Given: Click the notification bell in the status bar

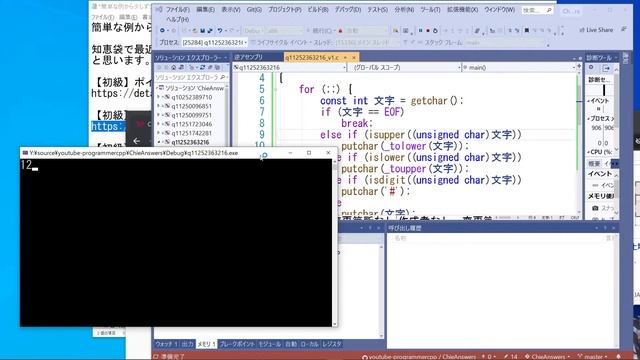Looking at the screenshot, I should [x=619, y=357].
